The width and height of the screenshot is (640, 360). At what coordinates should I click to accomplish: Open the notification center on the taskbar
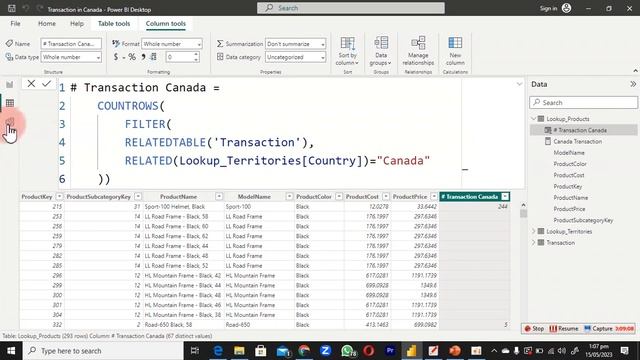point(624,351)
